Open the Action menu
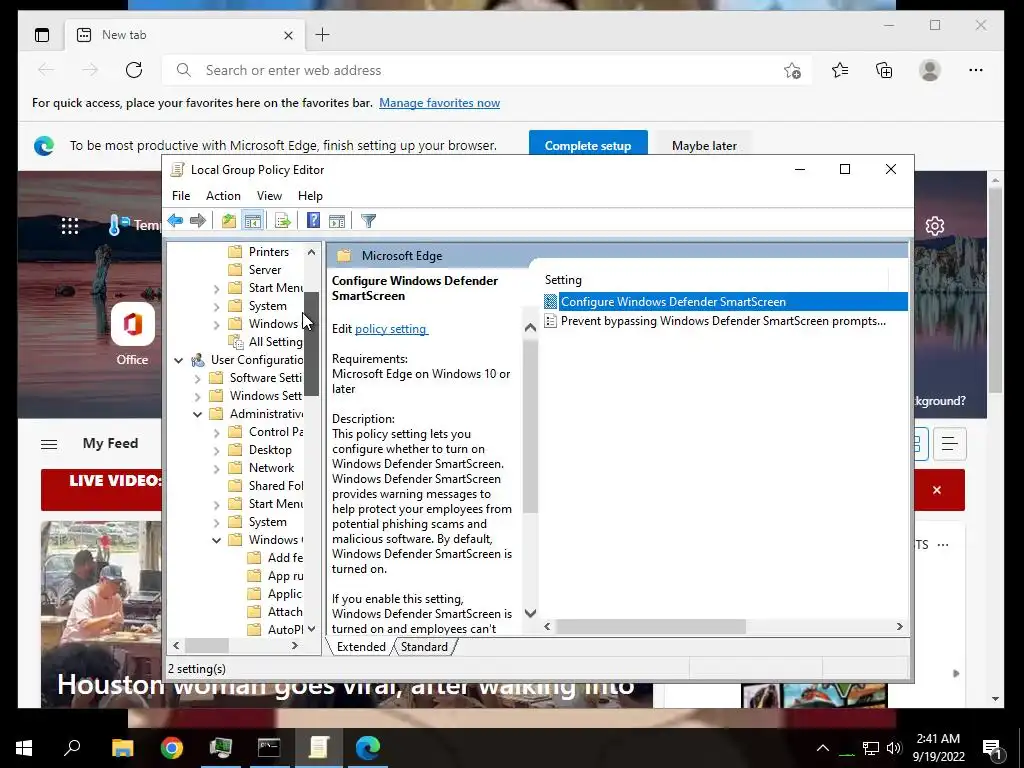 pyautogui.click(x=223, y=196)
